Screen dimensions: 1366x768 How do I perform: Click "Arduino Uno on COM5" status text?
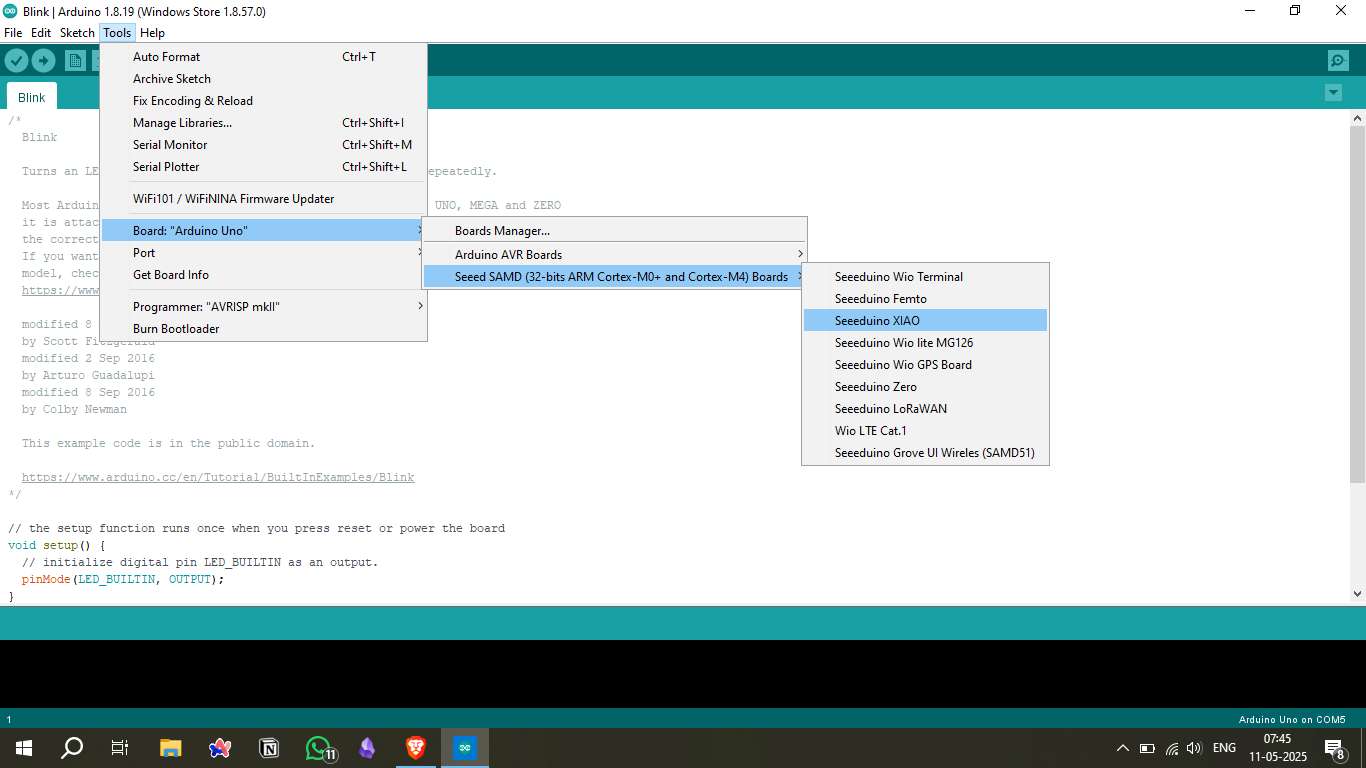(x=1292, y=719)
